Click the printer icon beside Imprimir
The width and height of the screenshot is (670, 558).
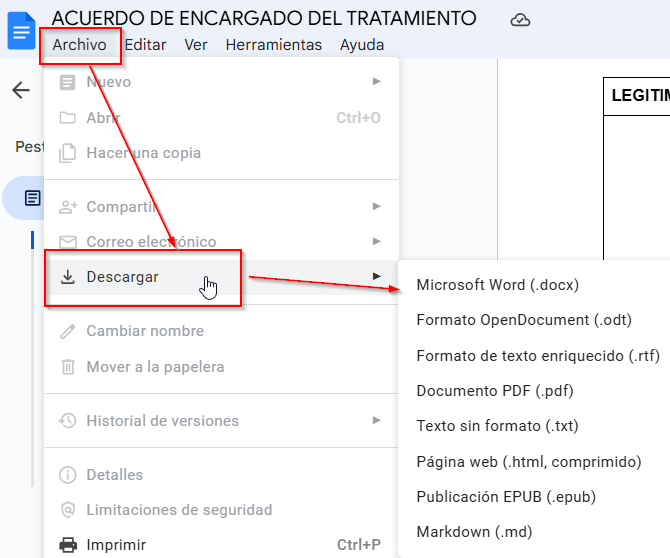click(x=68, y=545)
